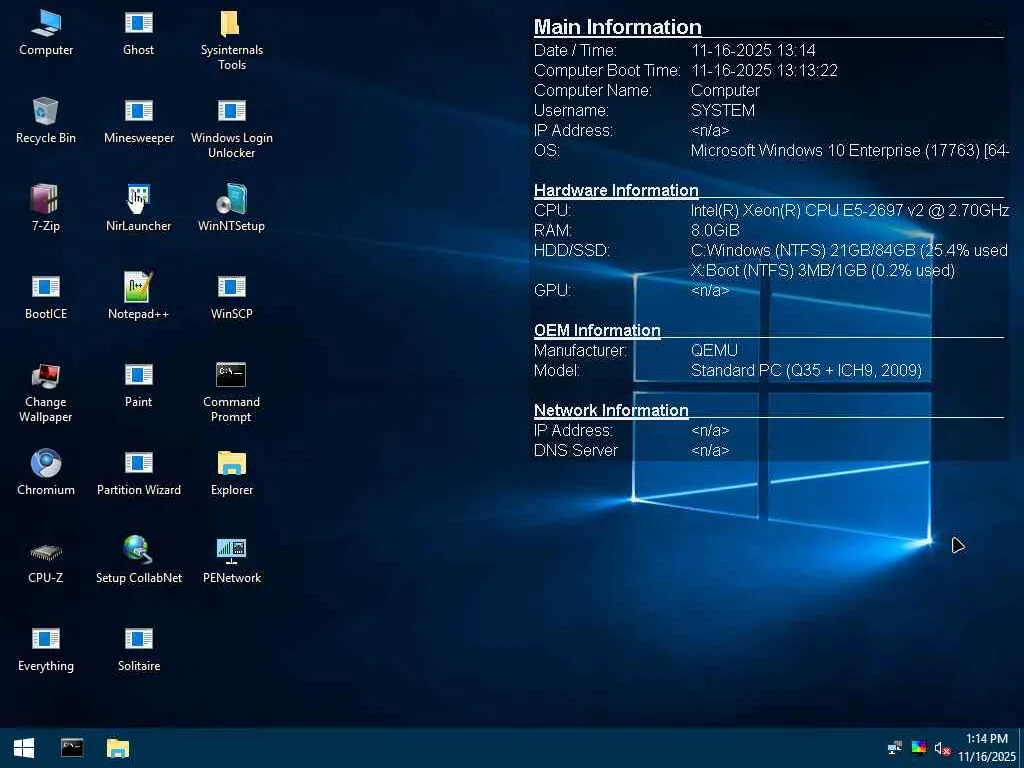
Task: Click the 'Computer Name:' label
Action: (592, 91)
